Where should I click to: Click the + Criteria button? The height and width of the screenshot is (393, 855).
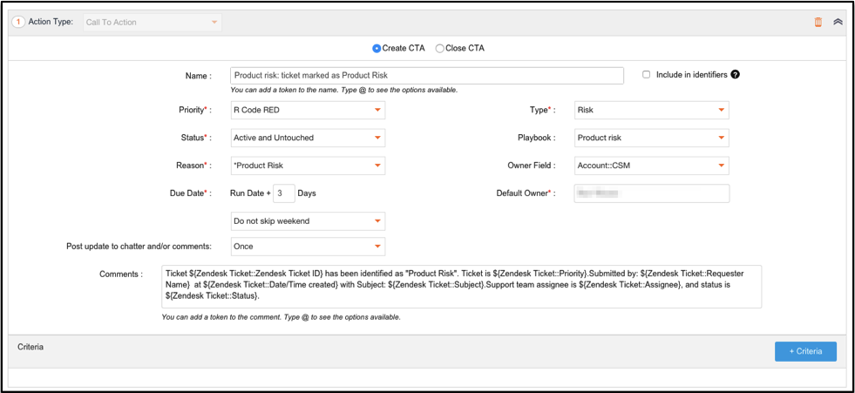[805, 352]
